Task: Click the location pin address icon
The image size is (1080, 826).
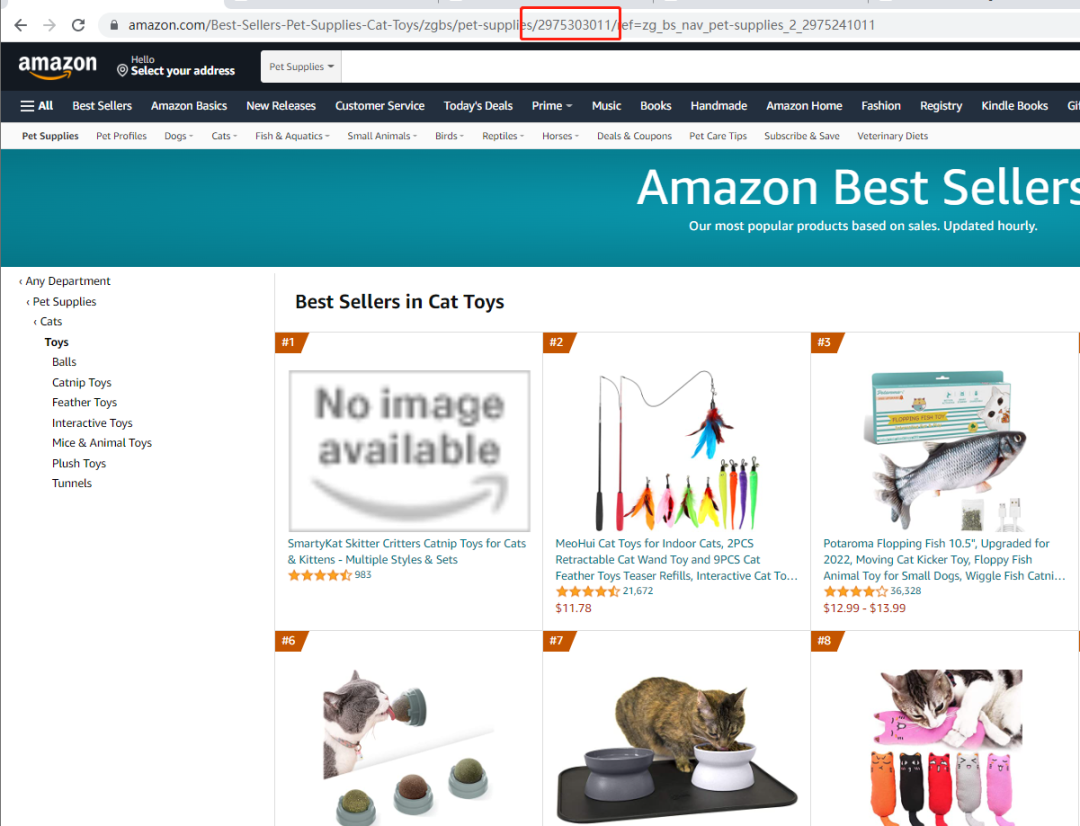Action: tap(123, 70)
